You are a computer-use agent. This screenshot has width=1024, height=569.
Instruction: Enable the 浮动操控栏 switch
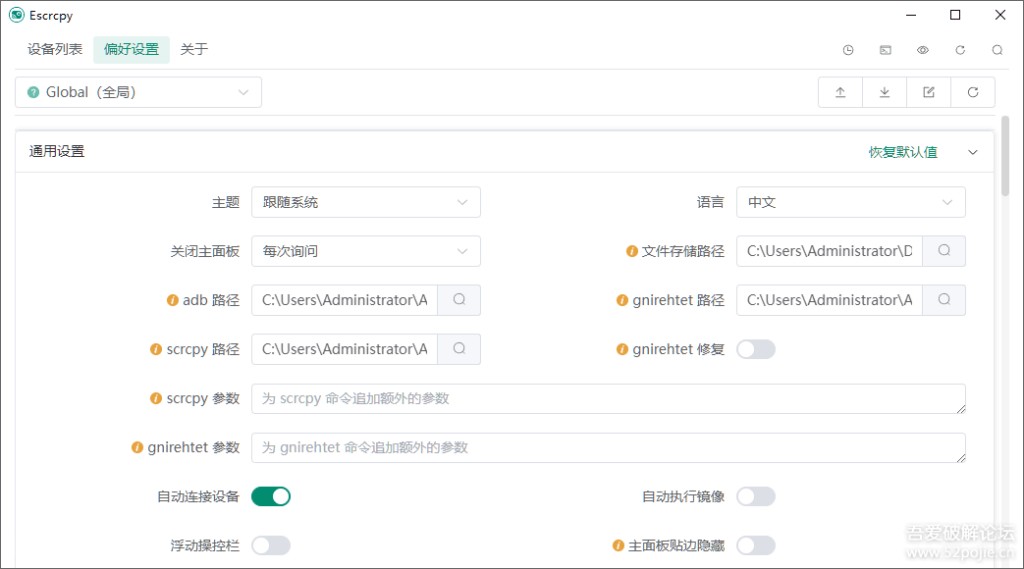[x=271, y=545]
